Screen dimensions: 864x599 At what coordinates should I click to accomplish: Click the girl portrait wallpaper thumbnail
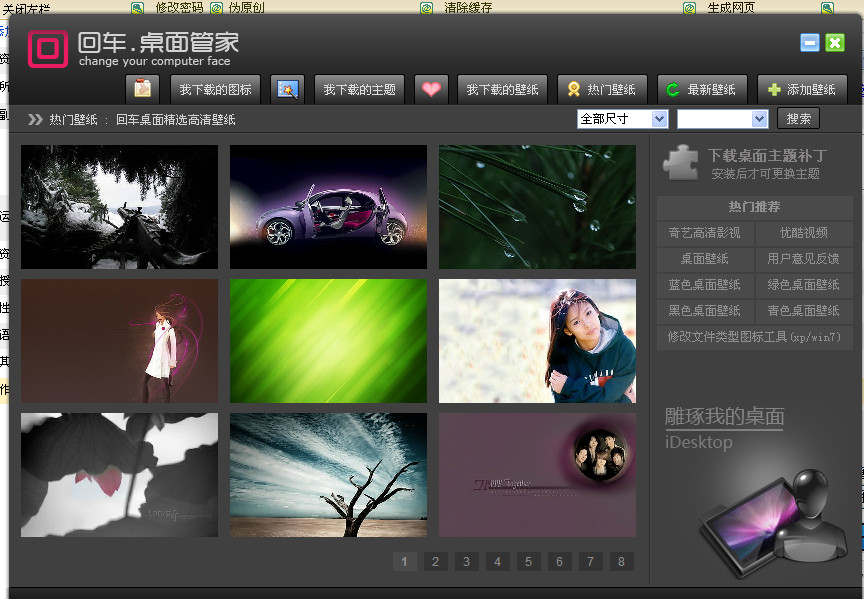click(x=536, y=341)
